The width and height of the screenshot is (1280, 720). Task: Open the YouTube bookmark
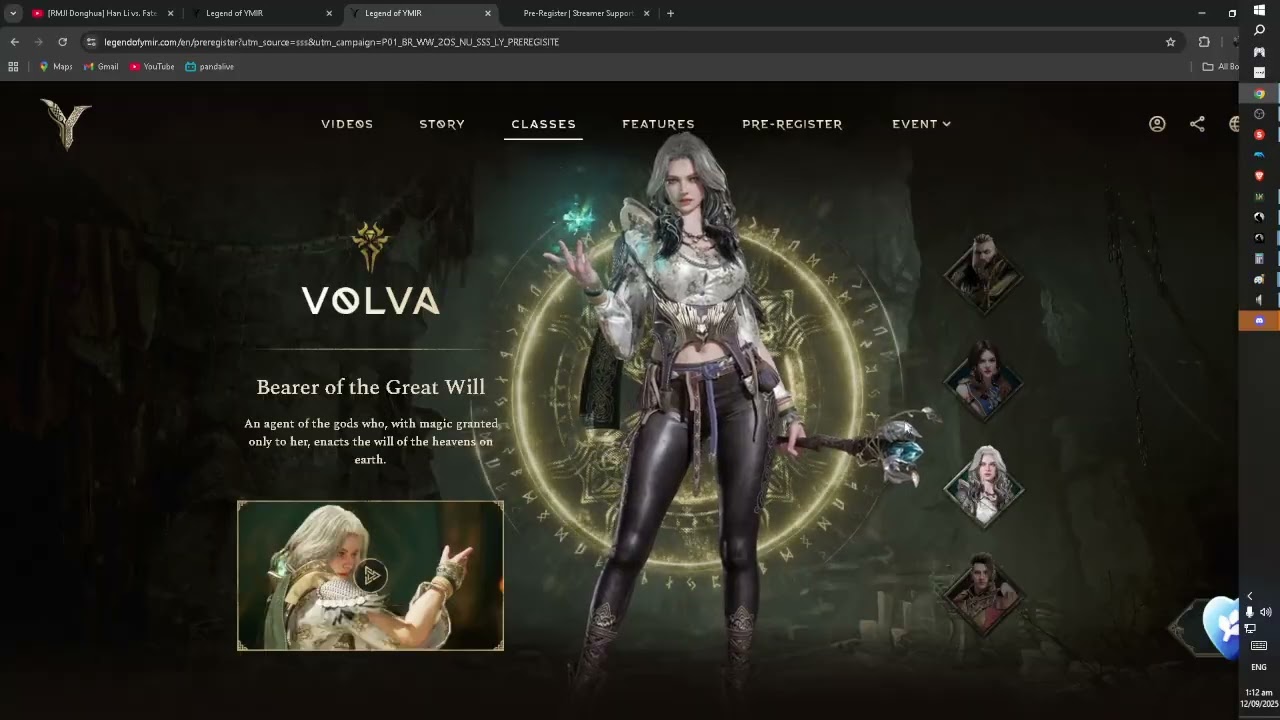[152, 67]
